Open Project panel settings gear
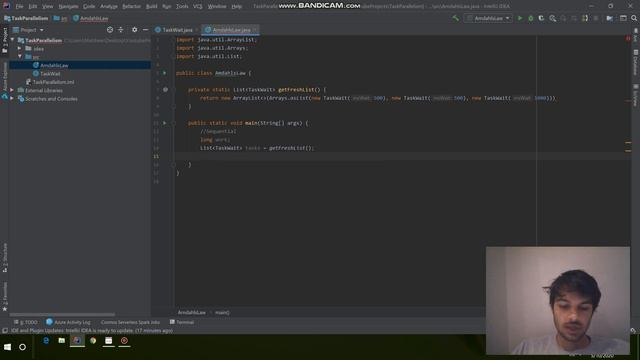This screenshot has width=640, height=360. click(134, 30)
